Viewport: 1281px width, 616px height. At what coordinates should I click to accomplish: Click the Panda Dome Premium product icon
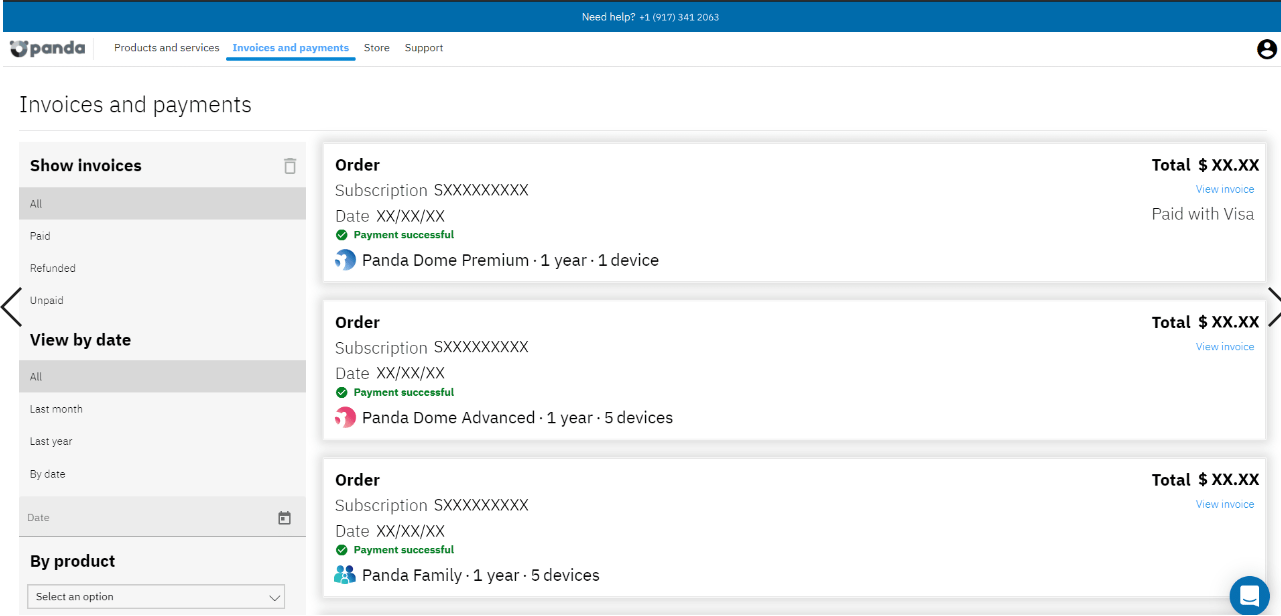point(345,260)
